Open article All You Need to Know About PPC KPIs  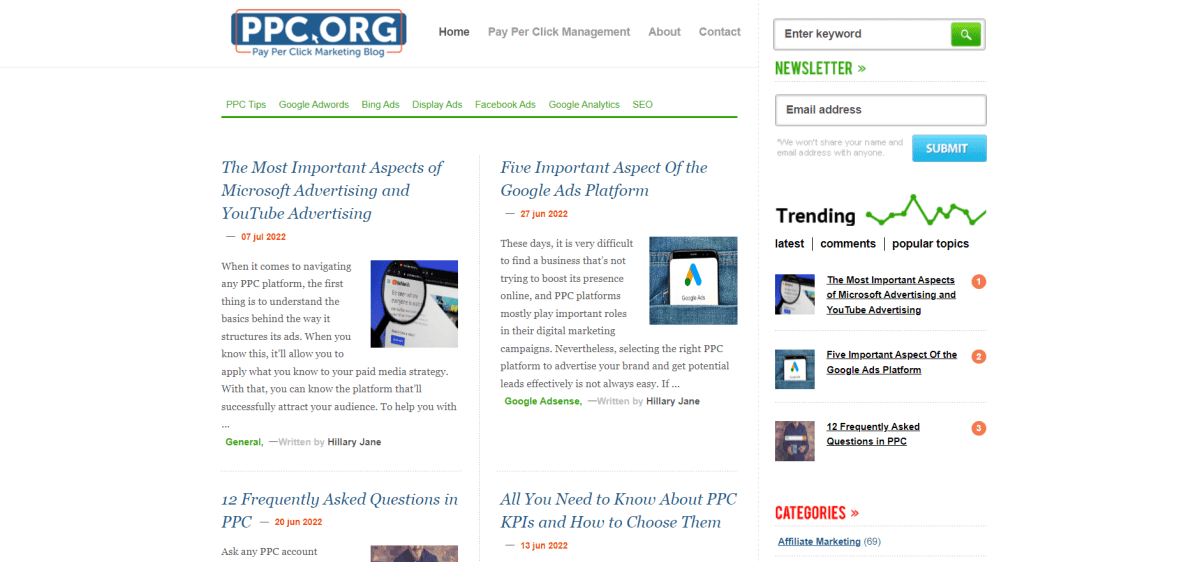[619, 510]
